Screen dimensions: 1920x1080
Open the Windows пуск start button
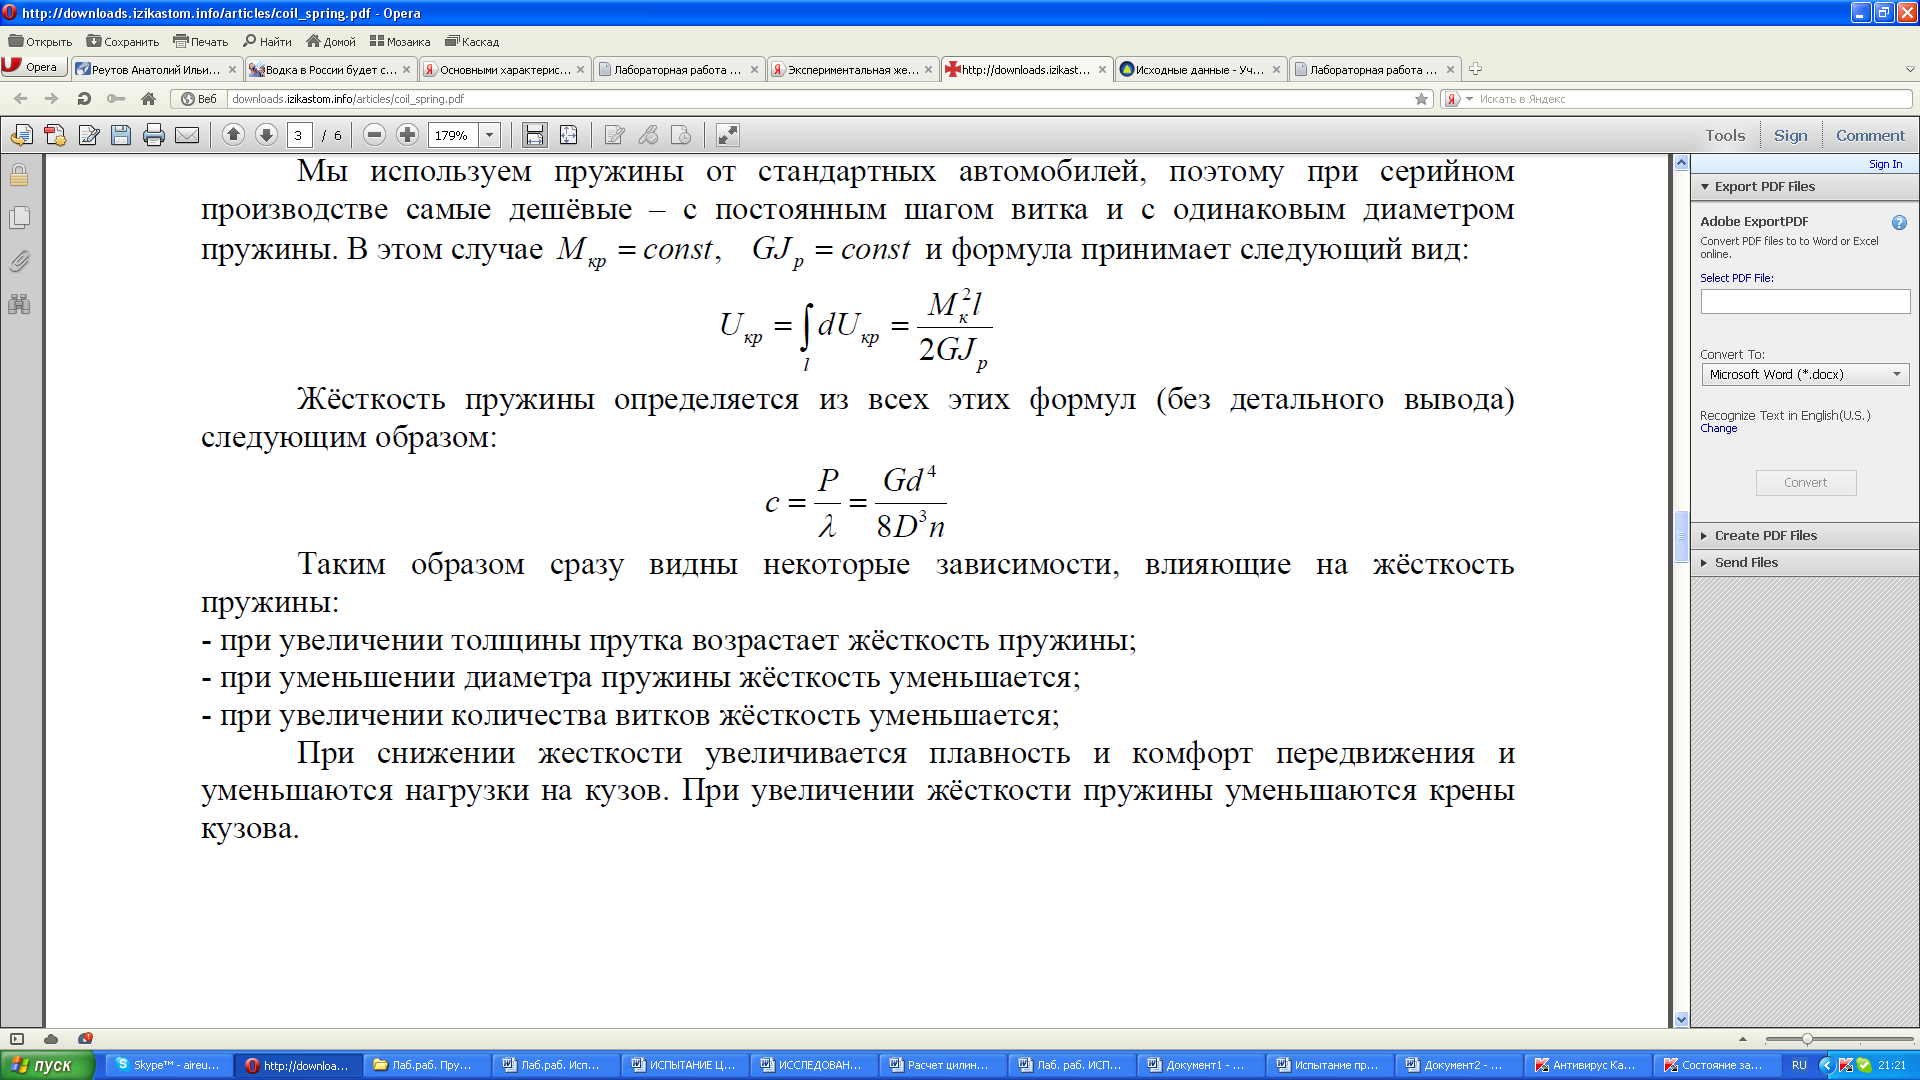coord(47,1065)
